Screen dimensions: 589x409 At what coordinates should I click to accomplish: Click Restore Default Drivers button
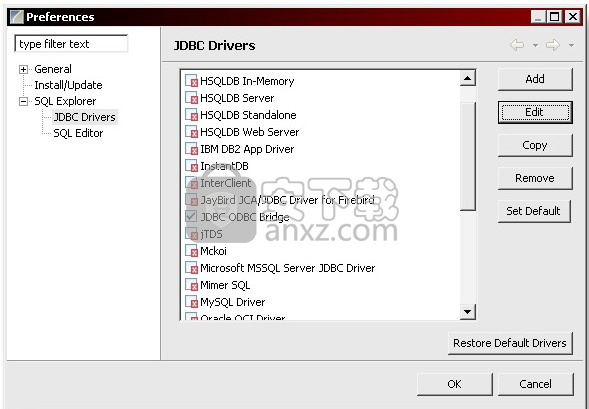(510, 343)
